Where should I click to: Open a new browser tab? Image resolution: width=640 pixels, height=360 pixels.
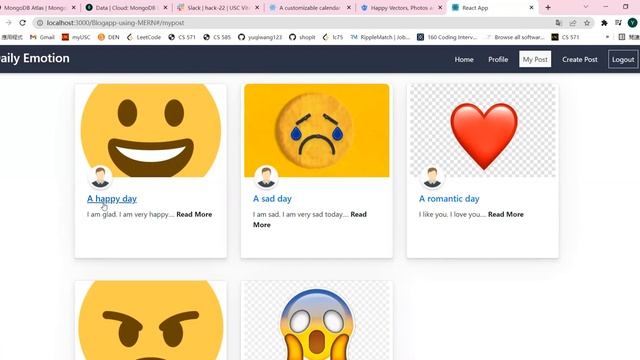(x=548, y=7)
